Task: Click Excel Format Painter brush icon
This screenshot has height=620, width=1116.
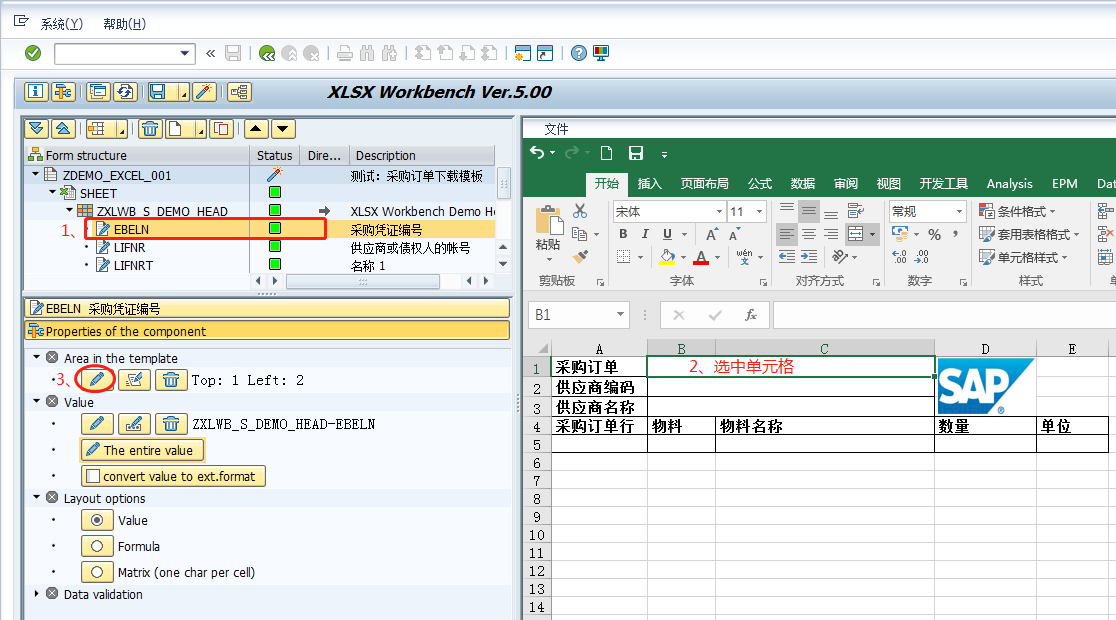Action: tap(581, 256)
